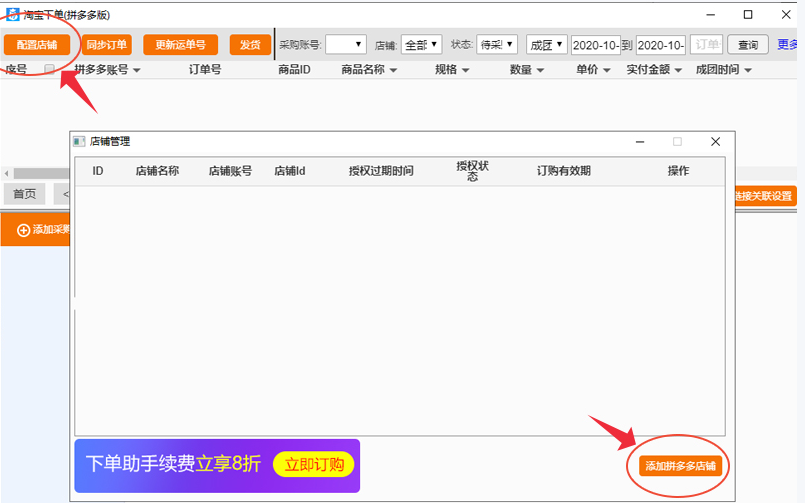Click the left arrow on the horizontal scrollbar
Image resolution: width=805 pixels, height=503 pixels.
click(x=6, y=173)
